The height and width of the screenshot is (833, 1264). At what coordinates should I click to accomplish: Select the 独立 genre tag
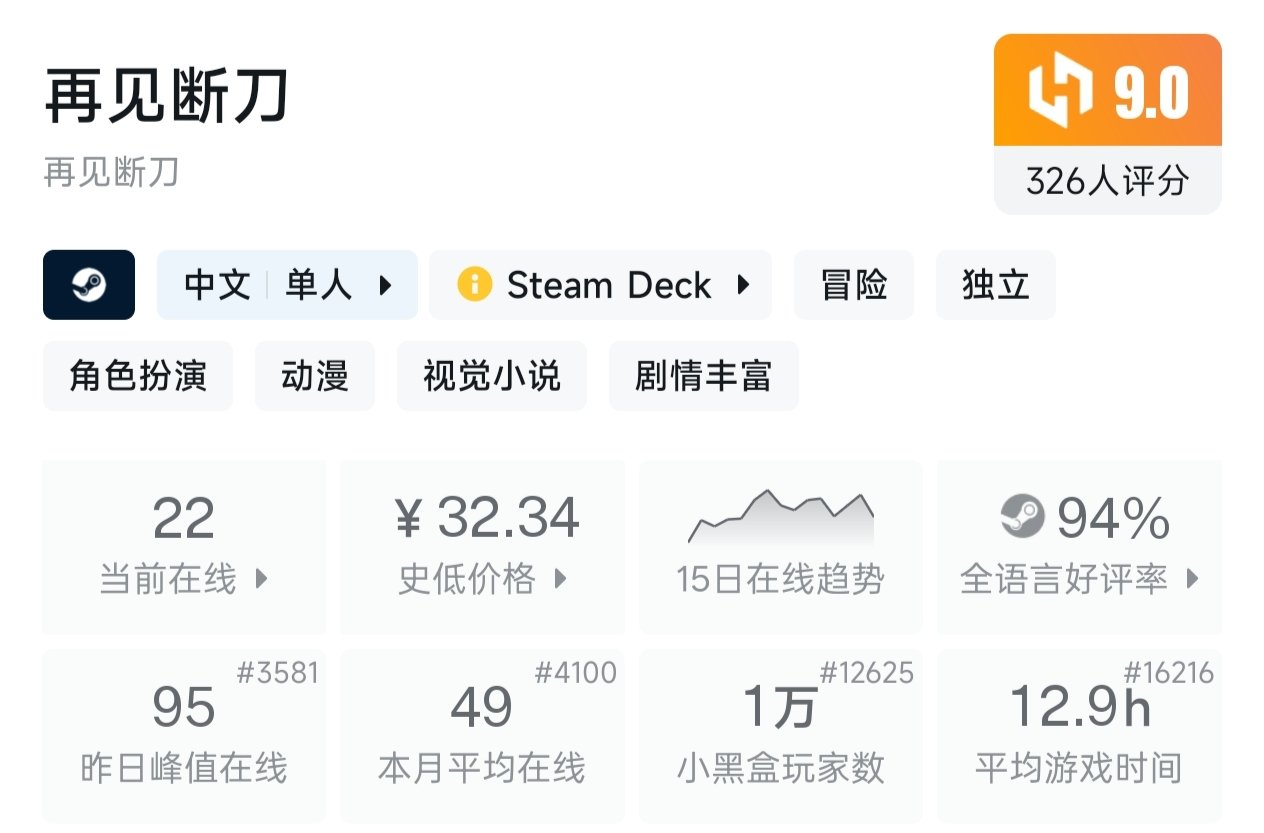point(995,285)
